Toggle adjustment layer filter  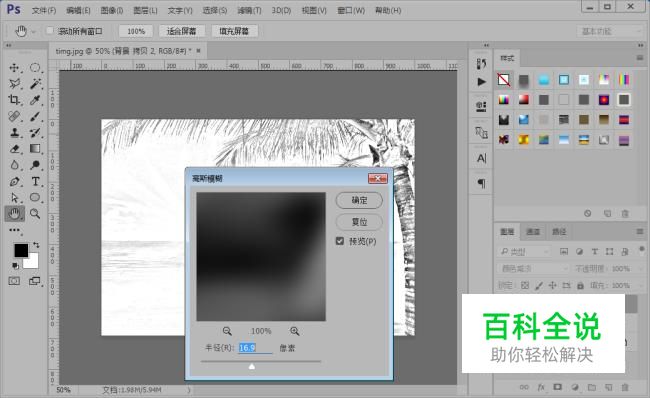point(580,252)
